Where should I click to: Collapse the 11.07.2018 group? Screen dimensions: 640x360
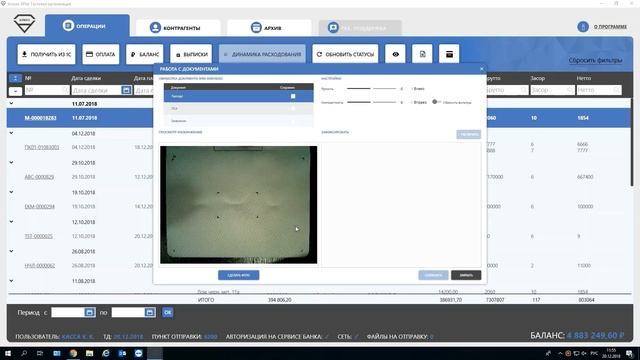point(11,104)
